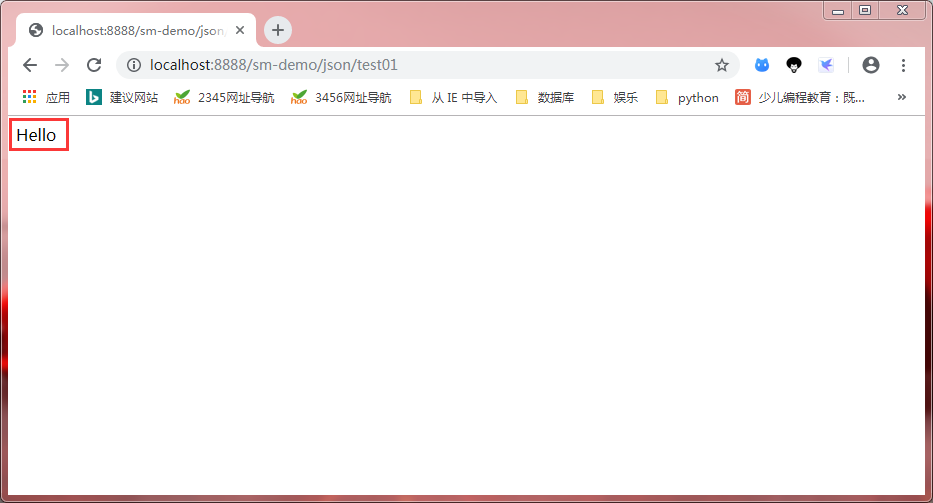
Task: Go forward to the next page
Action: click(62, 65)
